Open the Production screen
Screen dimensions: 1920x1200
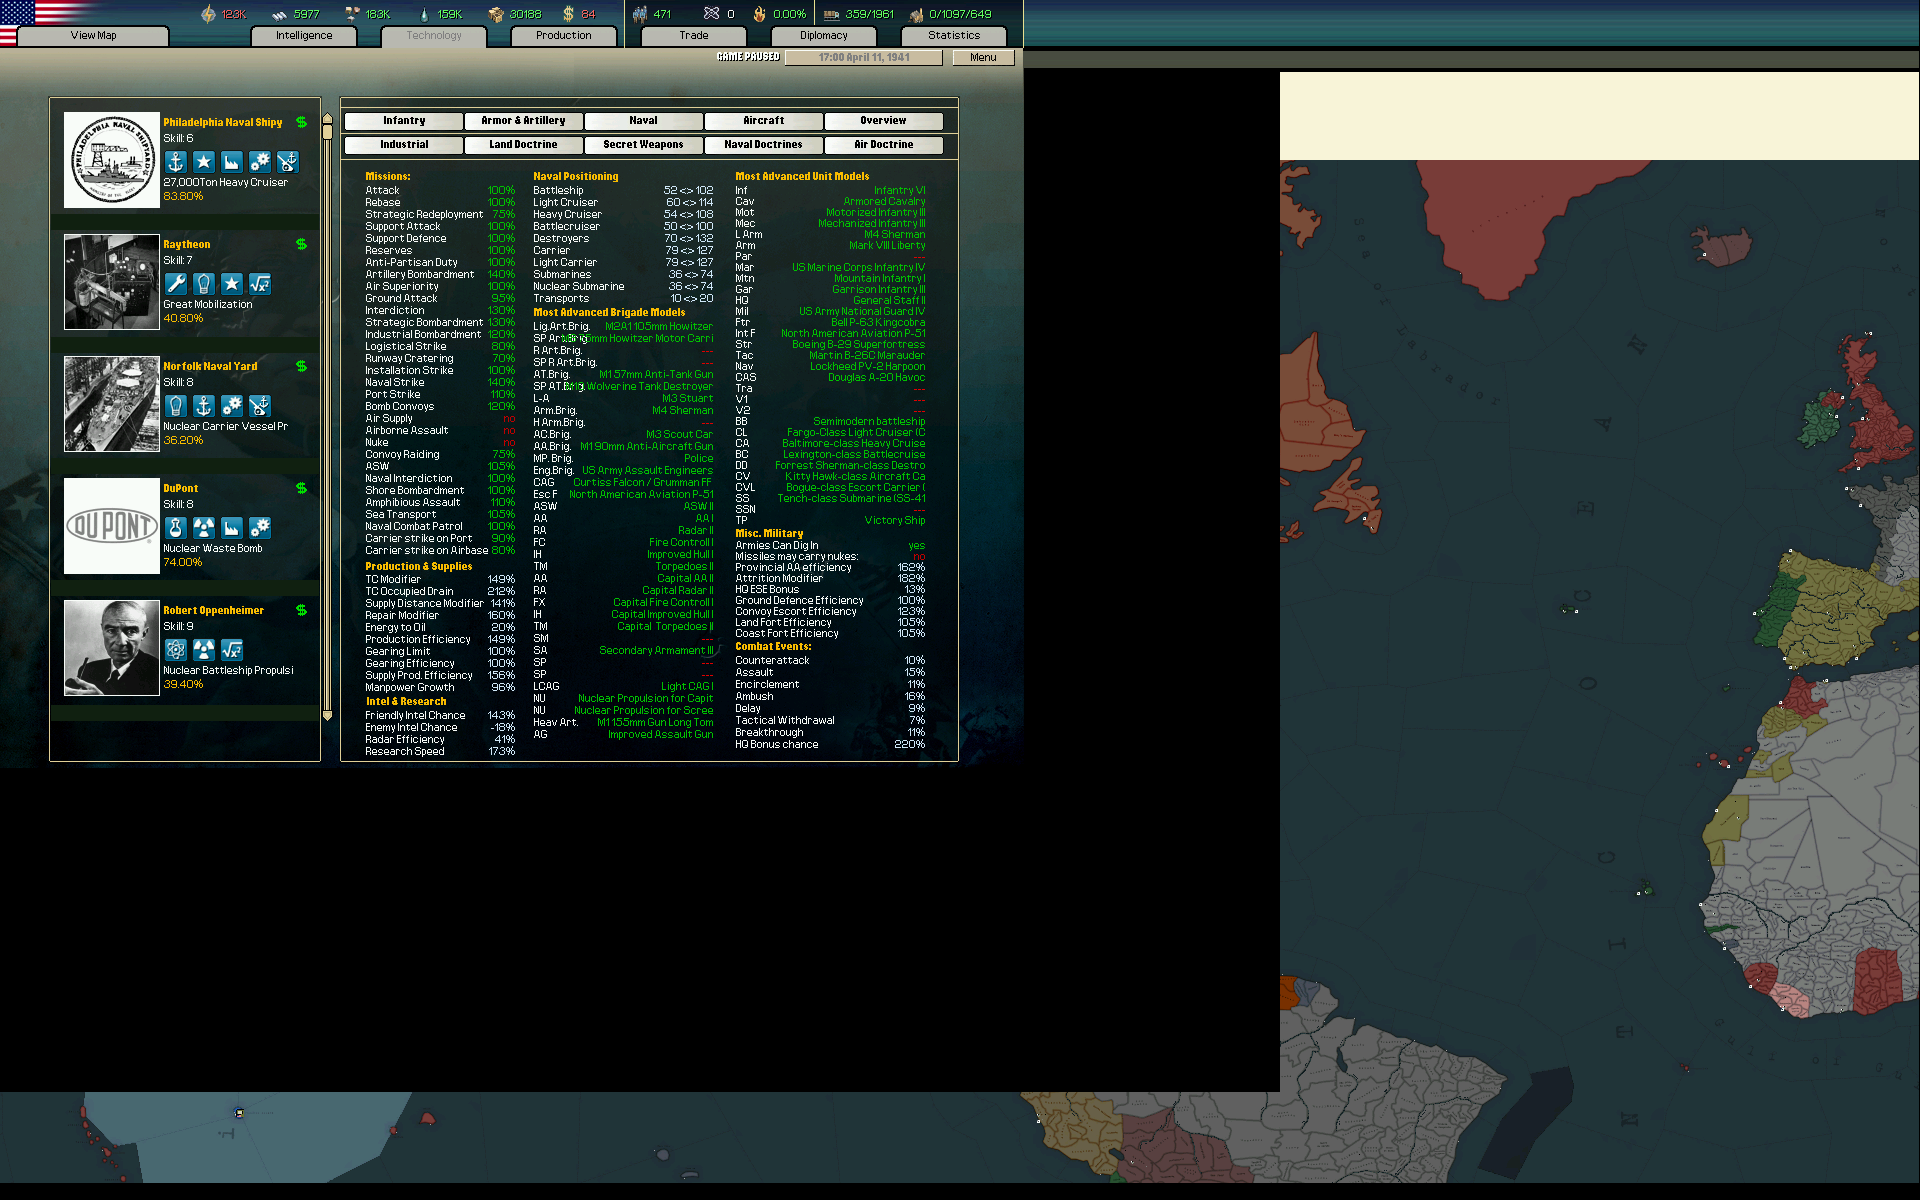click(x=564, y=36)
